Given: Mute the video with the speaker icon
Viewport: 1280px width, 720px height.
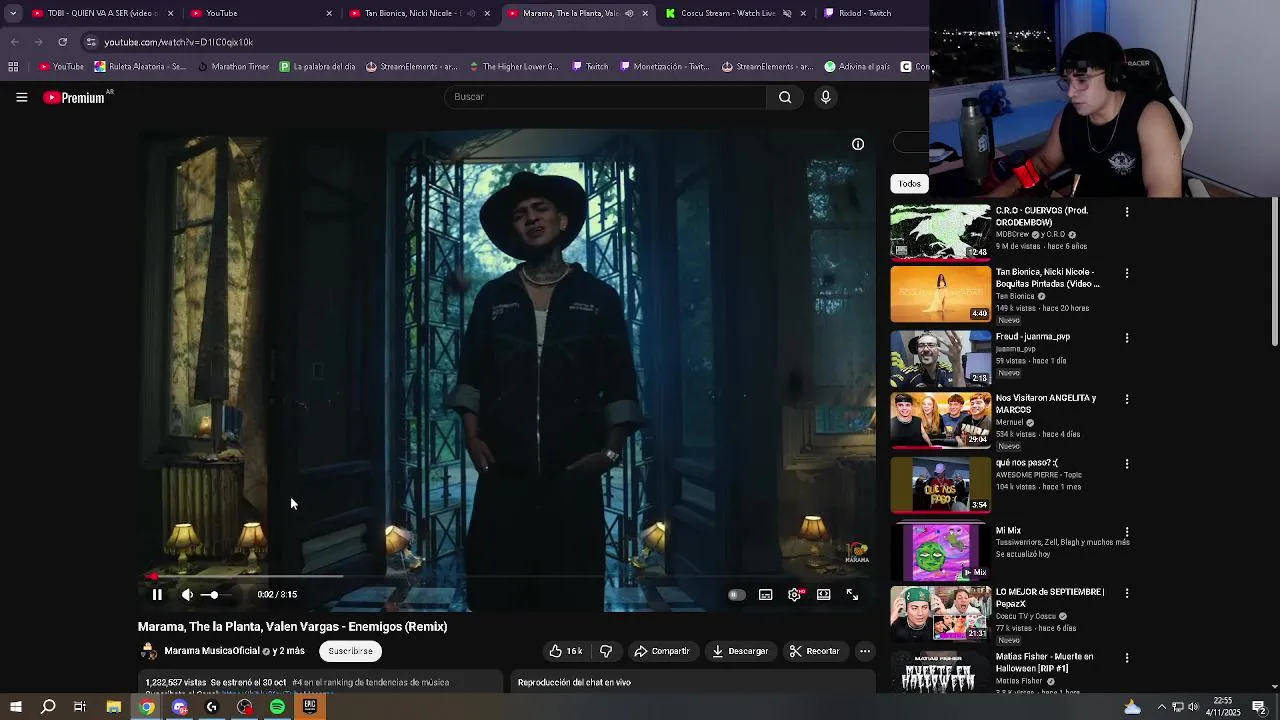Looking at the screenshot, I should click(x=187, y=594).
